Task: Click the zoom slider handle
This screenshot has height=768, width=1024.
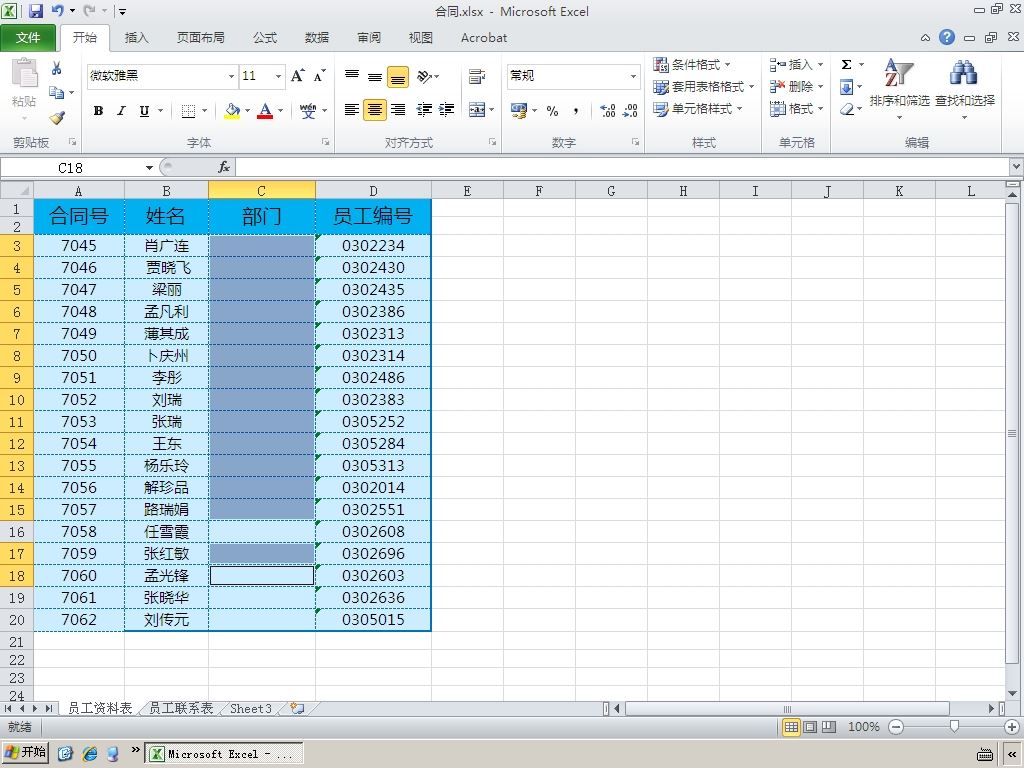Action: coord(954,726)
